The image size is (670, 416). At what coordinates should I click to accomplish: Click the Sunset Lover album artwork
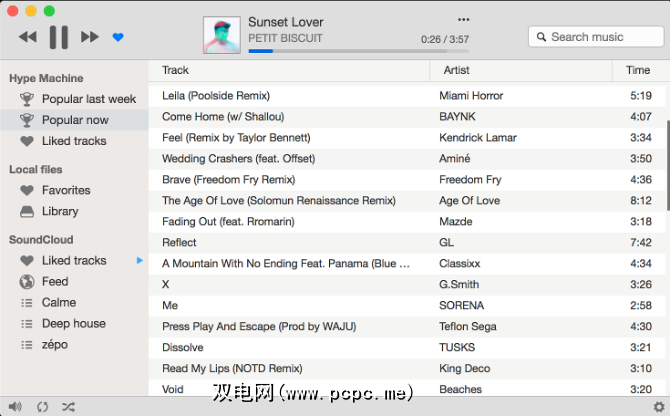tap(222, 35)
